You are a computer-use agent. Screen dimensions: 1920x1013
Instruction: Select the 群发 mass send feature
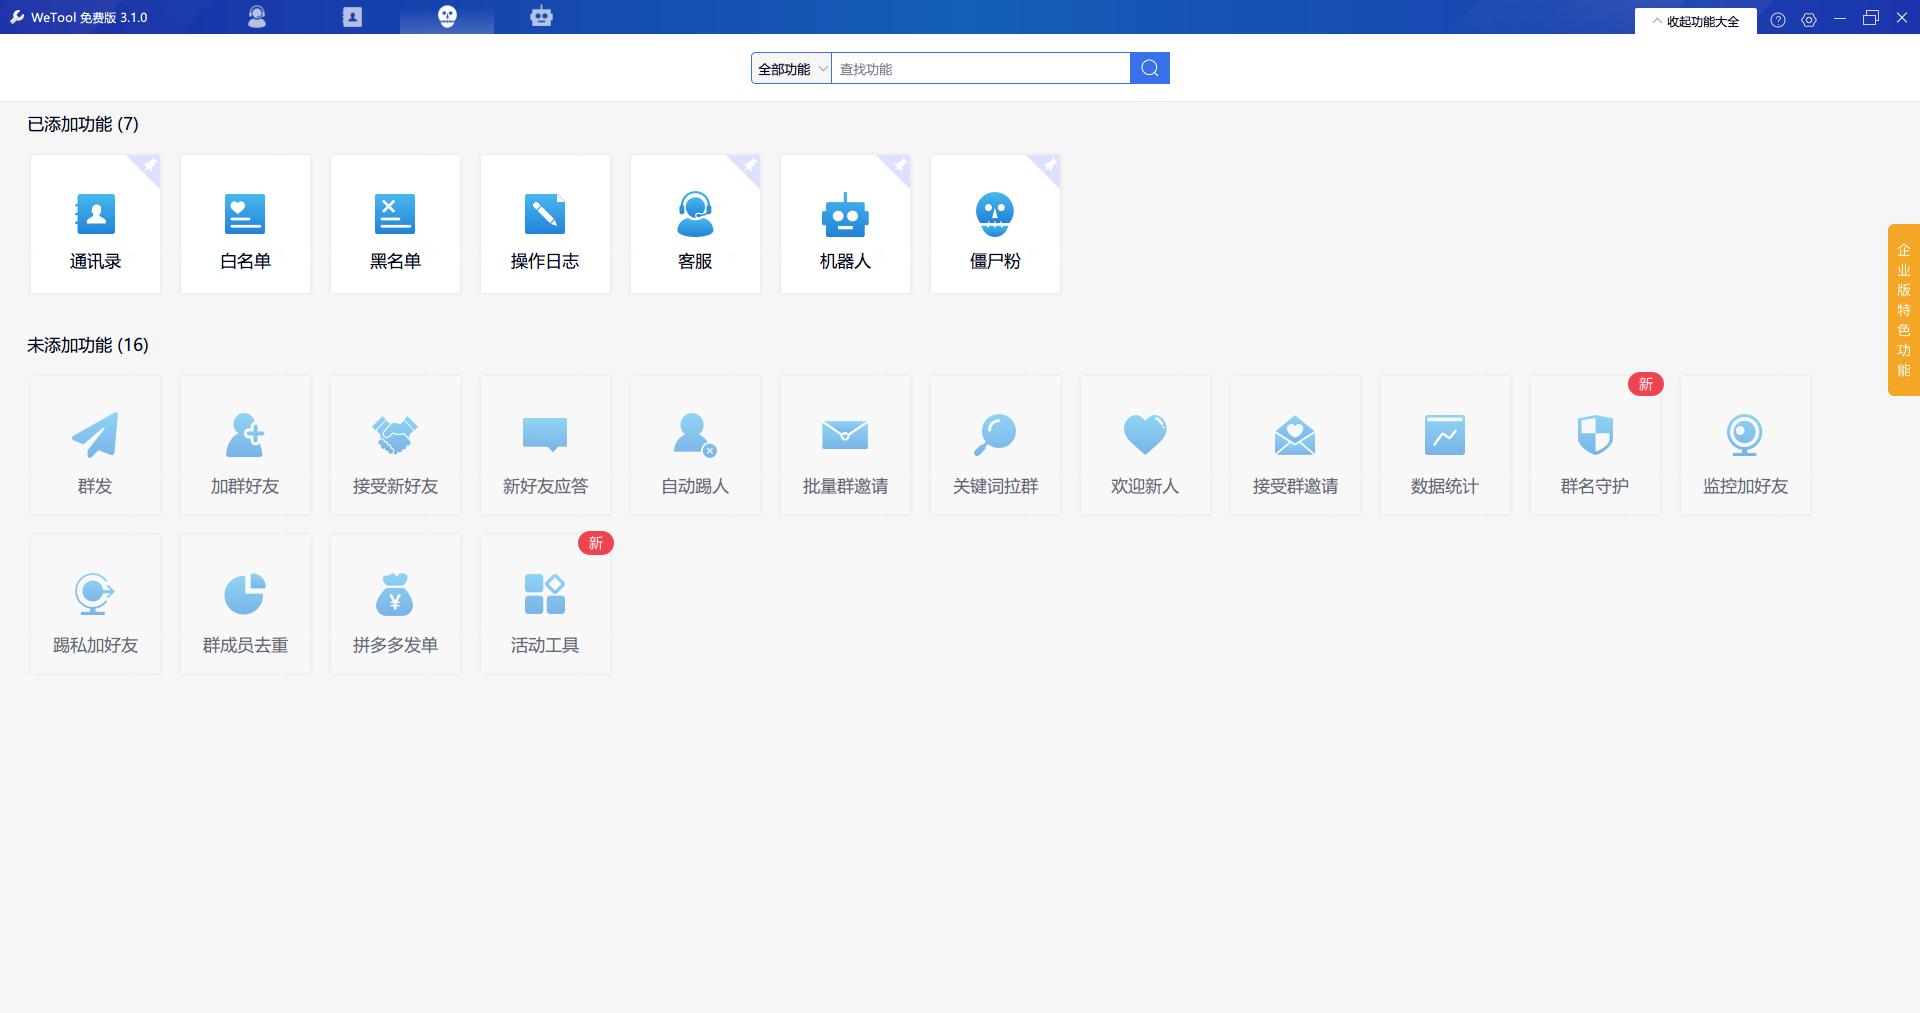click(95, 446)
